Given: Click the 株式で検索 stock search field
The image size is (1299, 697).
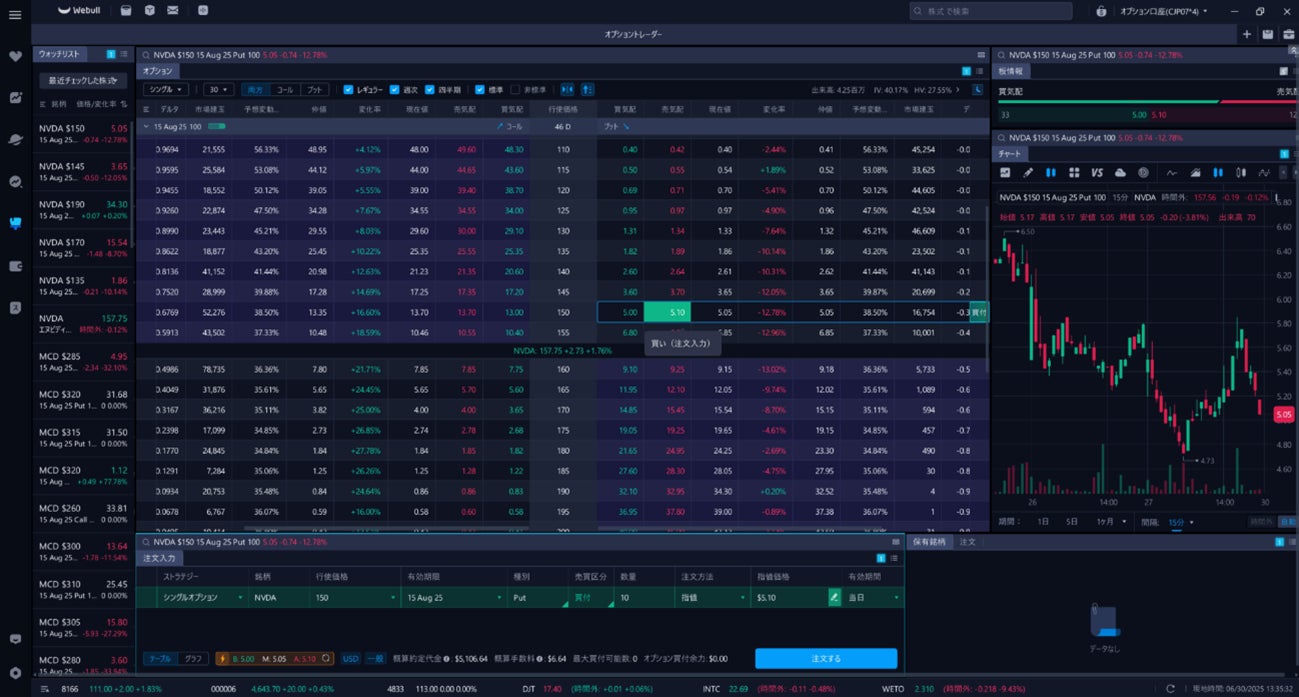Looking at the screenshot, I should 991,11.
